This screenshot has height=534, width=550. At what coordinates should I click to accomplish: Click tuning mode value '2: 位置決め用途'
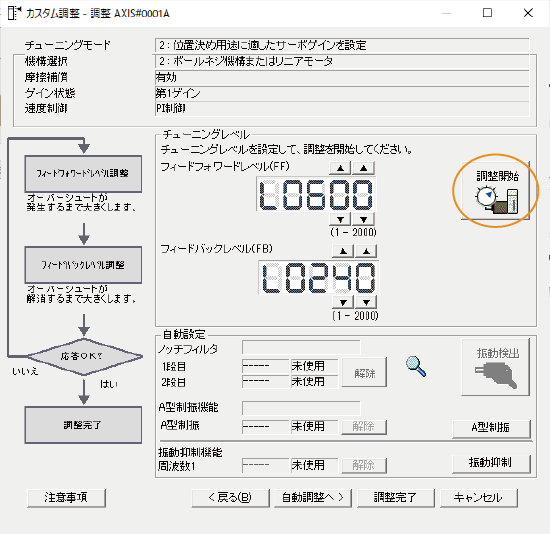click(x=342, y=45)
